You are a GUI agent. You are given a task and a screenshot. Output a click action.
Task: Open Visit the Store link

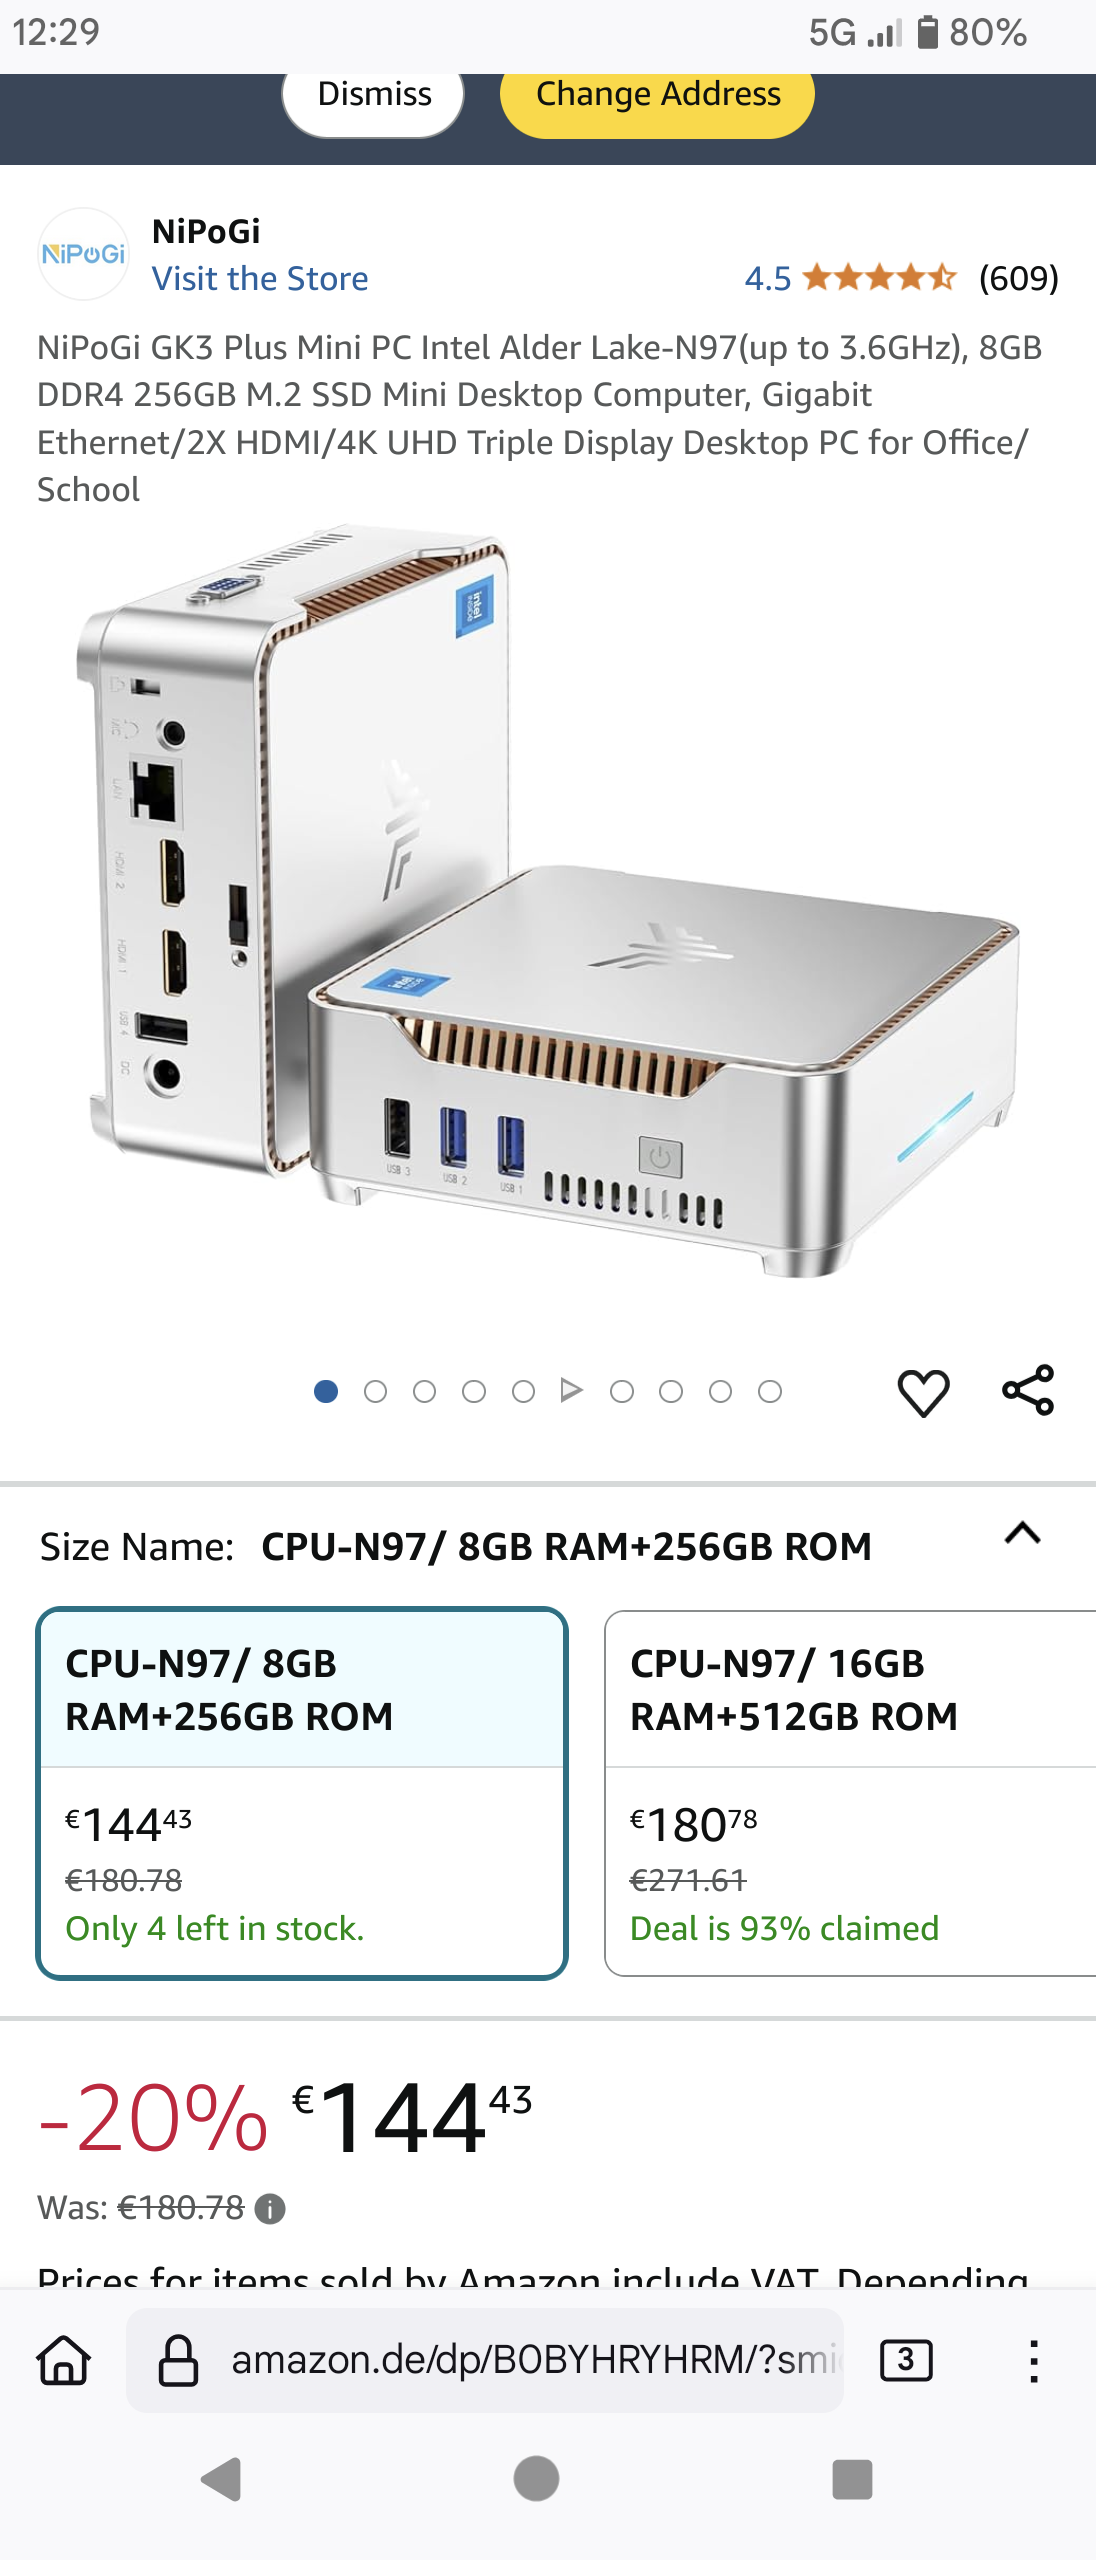click(260, 279)
